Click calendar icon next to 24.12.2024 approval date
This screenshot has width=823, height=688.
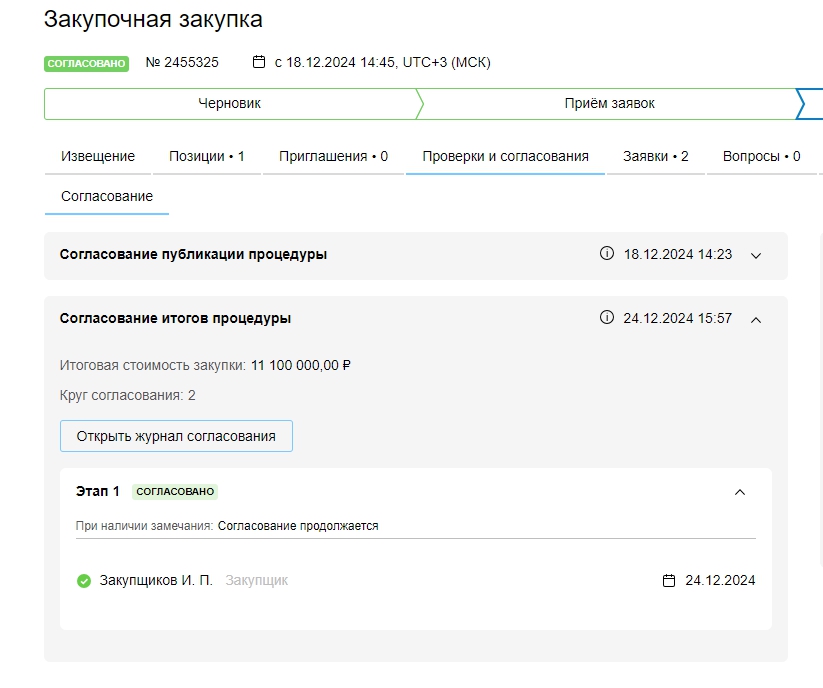point(669,581)
